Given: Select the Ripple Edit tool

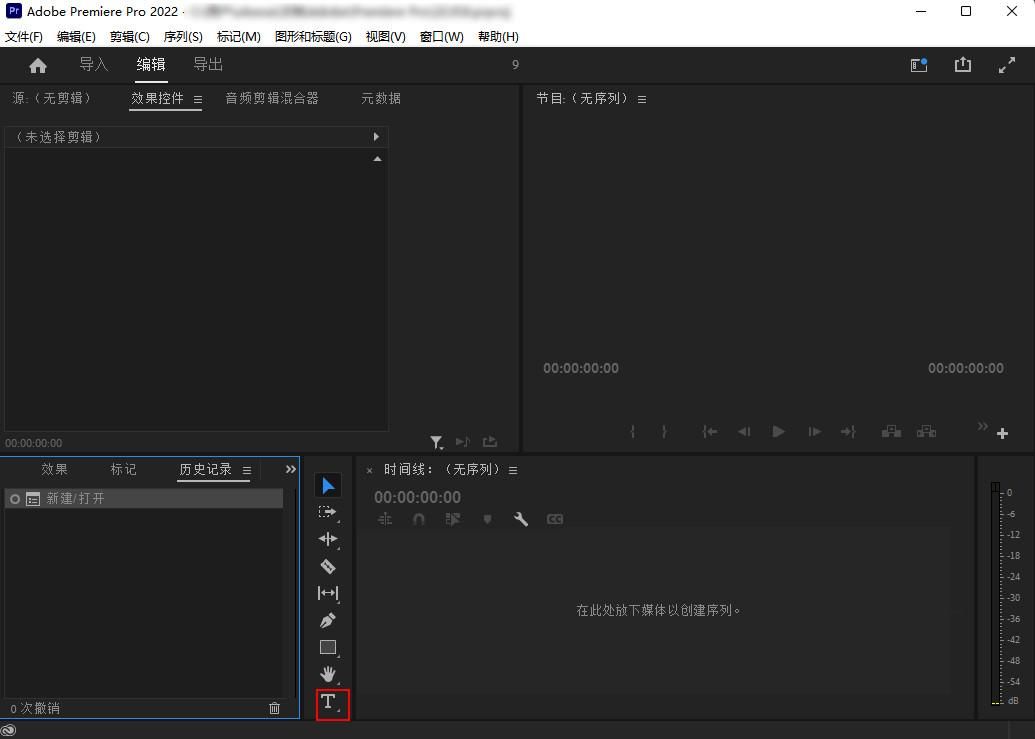Looking at the screenshot, I should tap(328, 539).
